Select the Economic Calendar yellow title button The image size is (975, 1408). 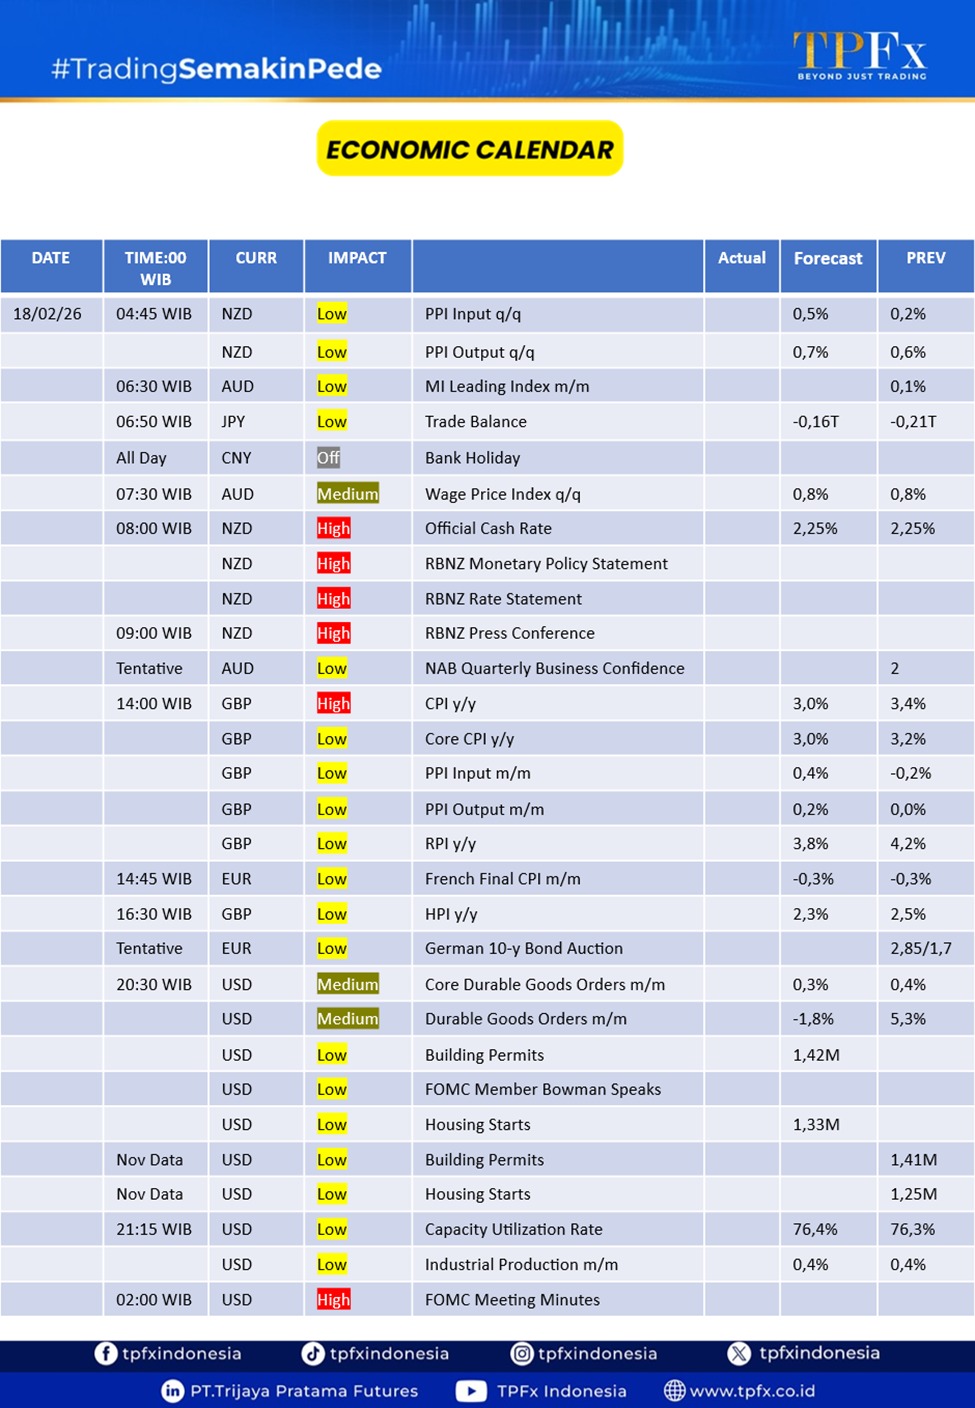470,149
